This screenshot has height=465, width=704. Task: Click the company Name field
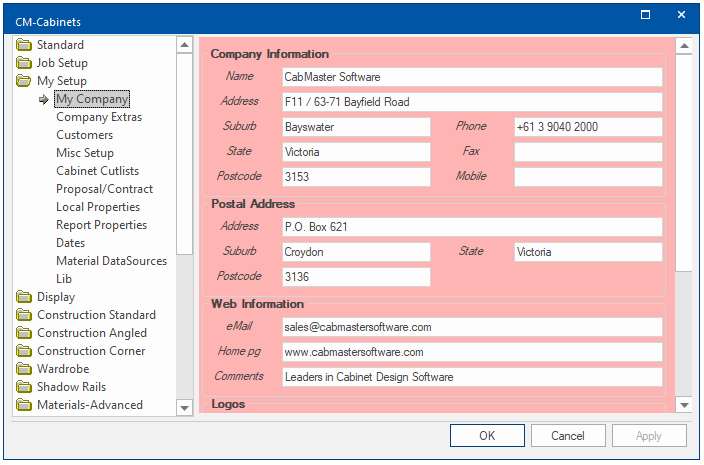[x=472, y=77]
